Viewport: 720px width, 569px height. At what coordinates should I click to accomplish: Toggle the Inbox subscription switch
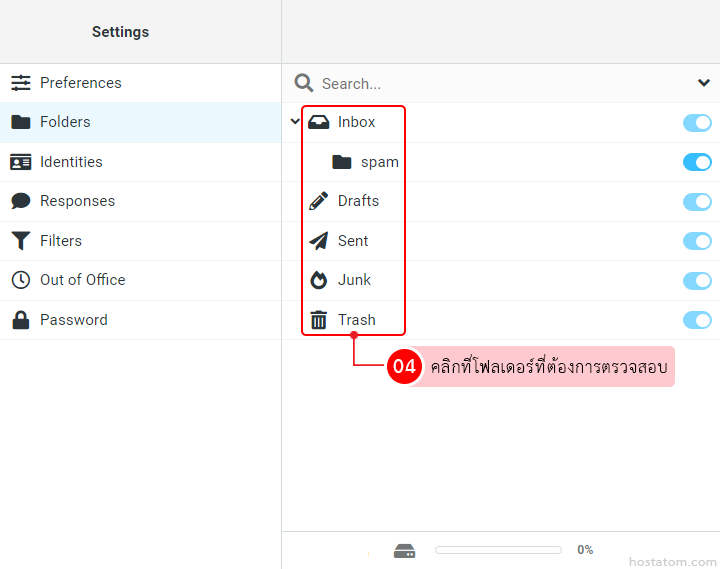(x=697, y=122)
